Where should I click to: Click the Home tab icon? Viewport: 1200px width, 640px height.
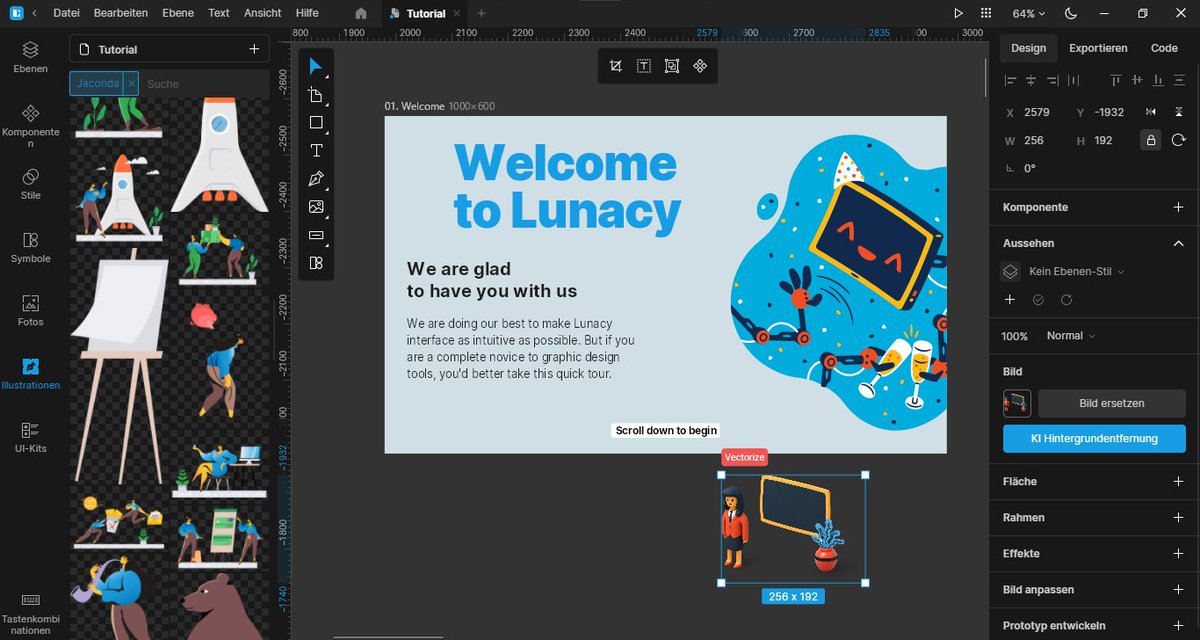coord(361,13)
